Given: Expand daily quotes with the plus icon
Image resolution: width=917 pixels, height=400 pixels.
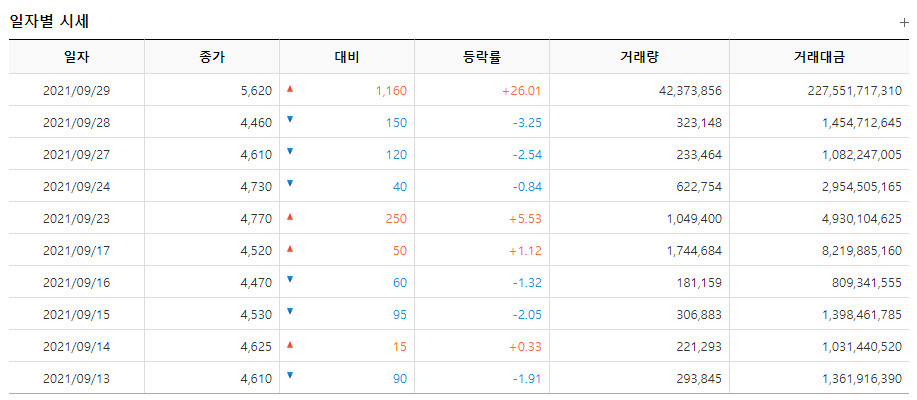Looking at the screenshot, I should (904, 23).
